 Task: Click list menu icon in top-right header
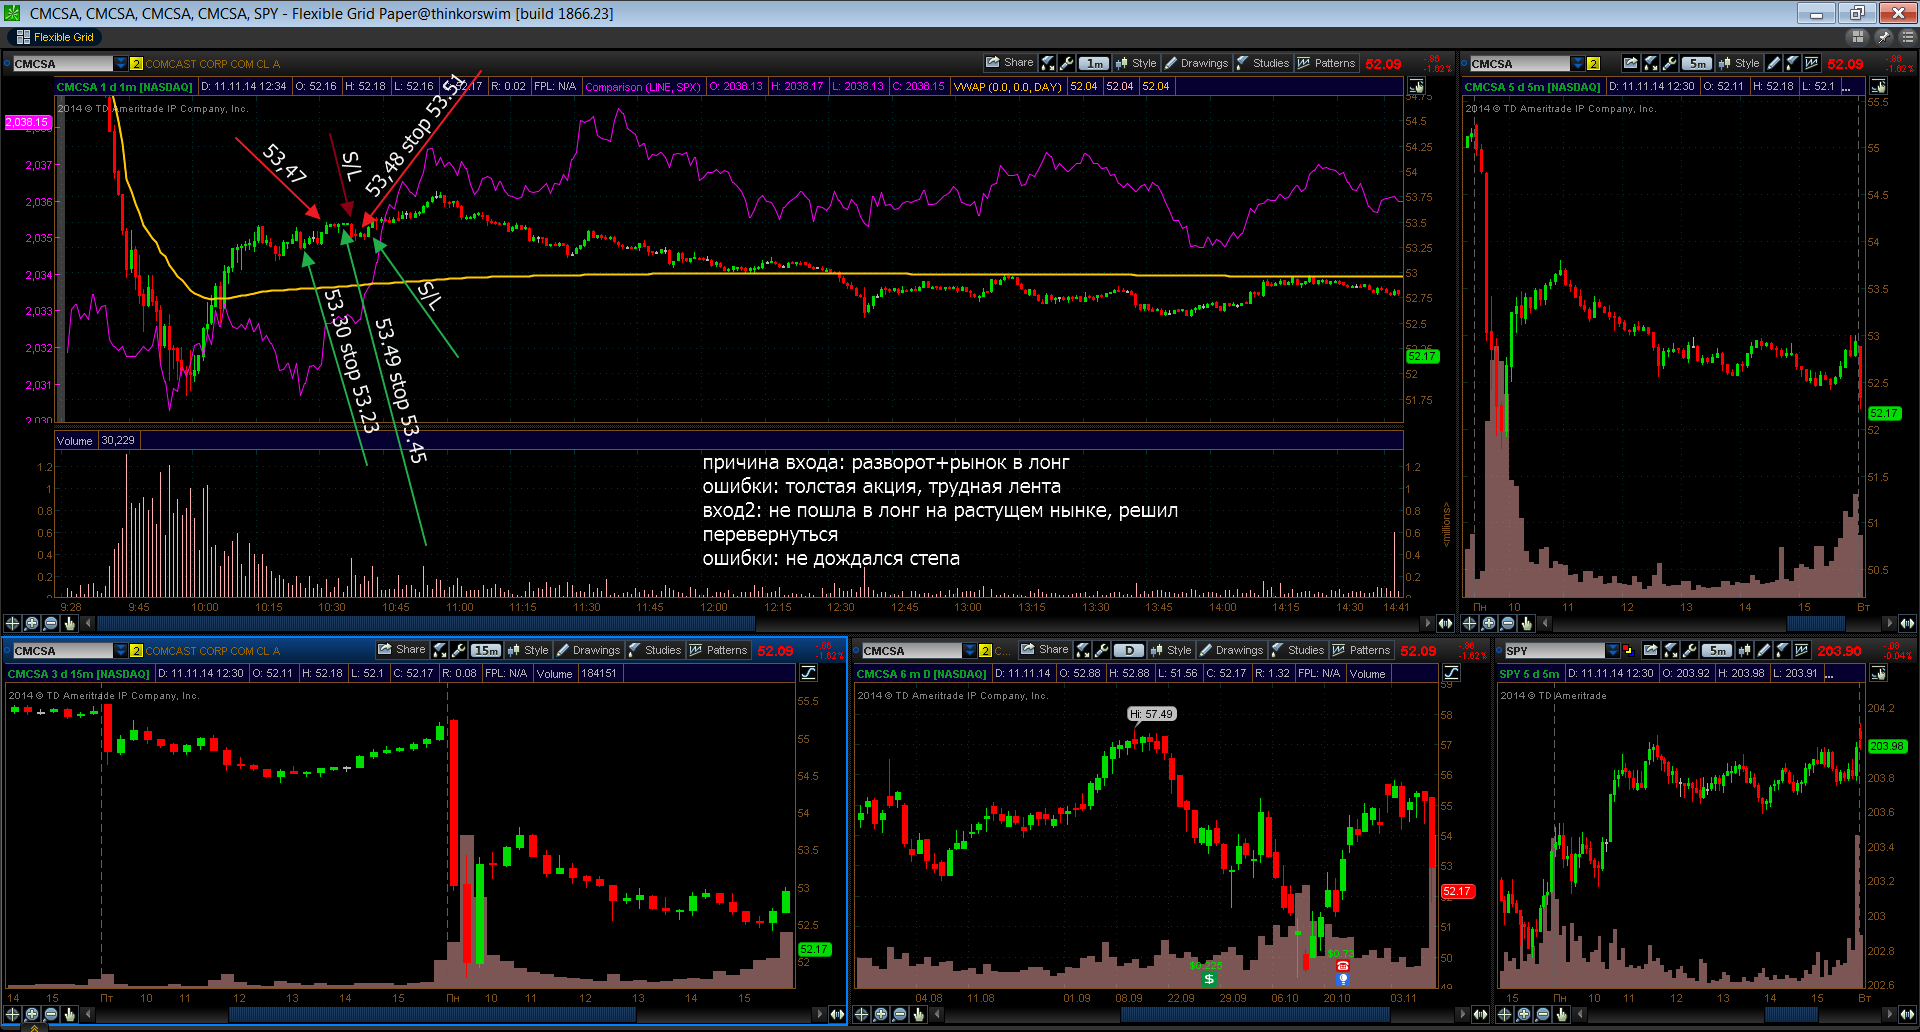point(1907,37)
